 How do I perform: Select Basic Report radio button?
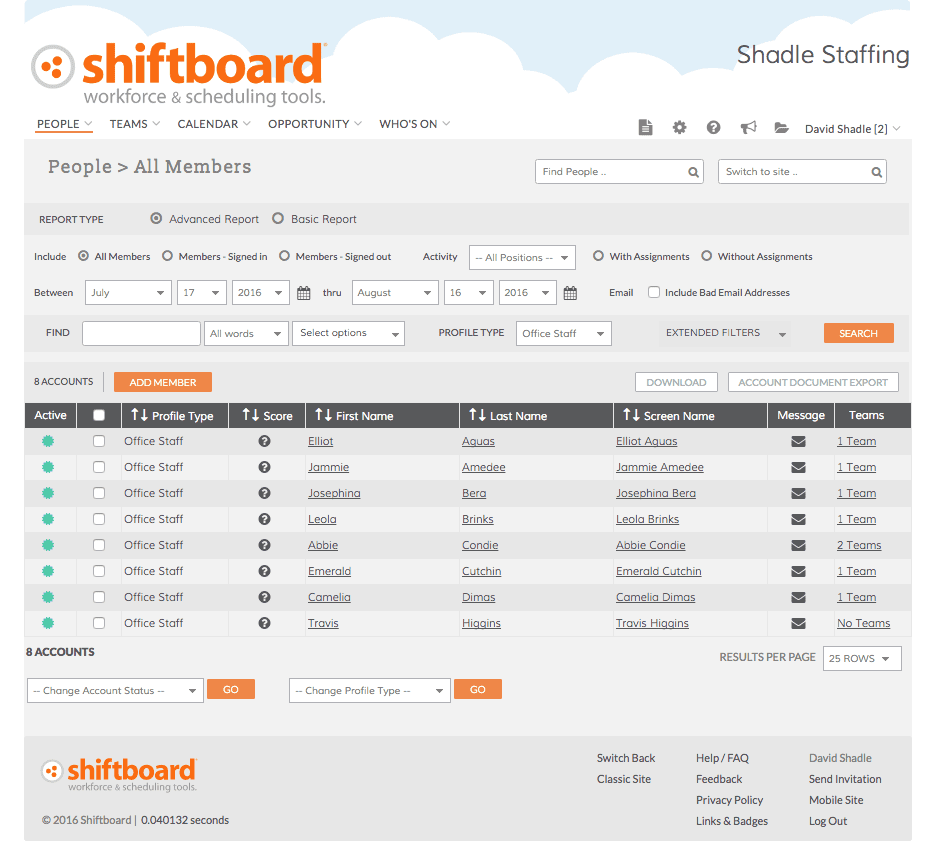tap(278, 218)
